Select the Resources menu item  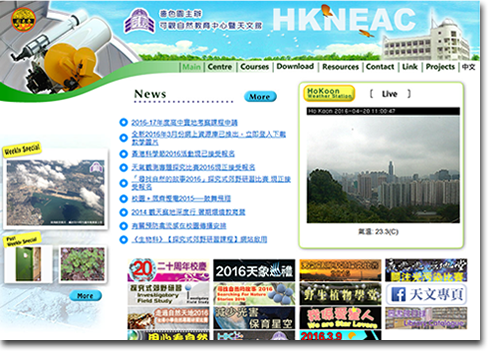(x=340, y=67)
